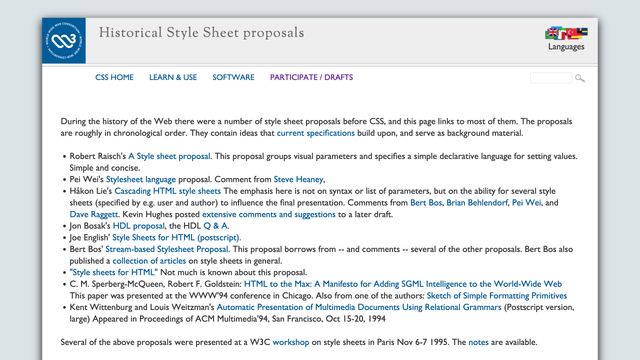The image size is (640, 360).
Task: Open Stream-based Stylesheet Proposal link
Action: pos(167,249)
